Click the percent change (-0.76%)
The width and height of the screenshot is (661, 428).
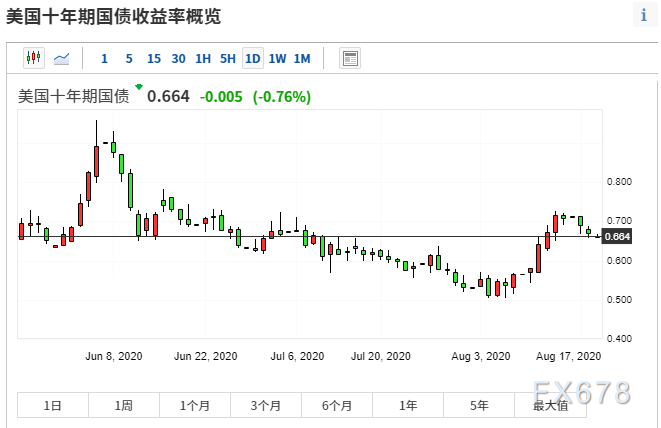282,97
